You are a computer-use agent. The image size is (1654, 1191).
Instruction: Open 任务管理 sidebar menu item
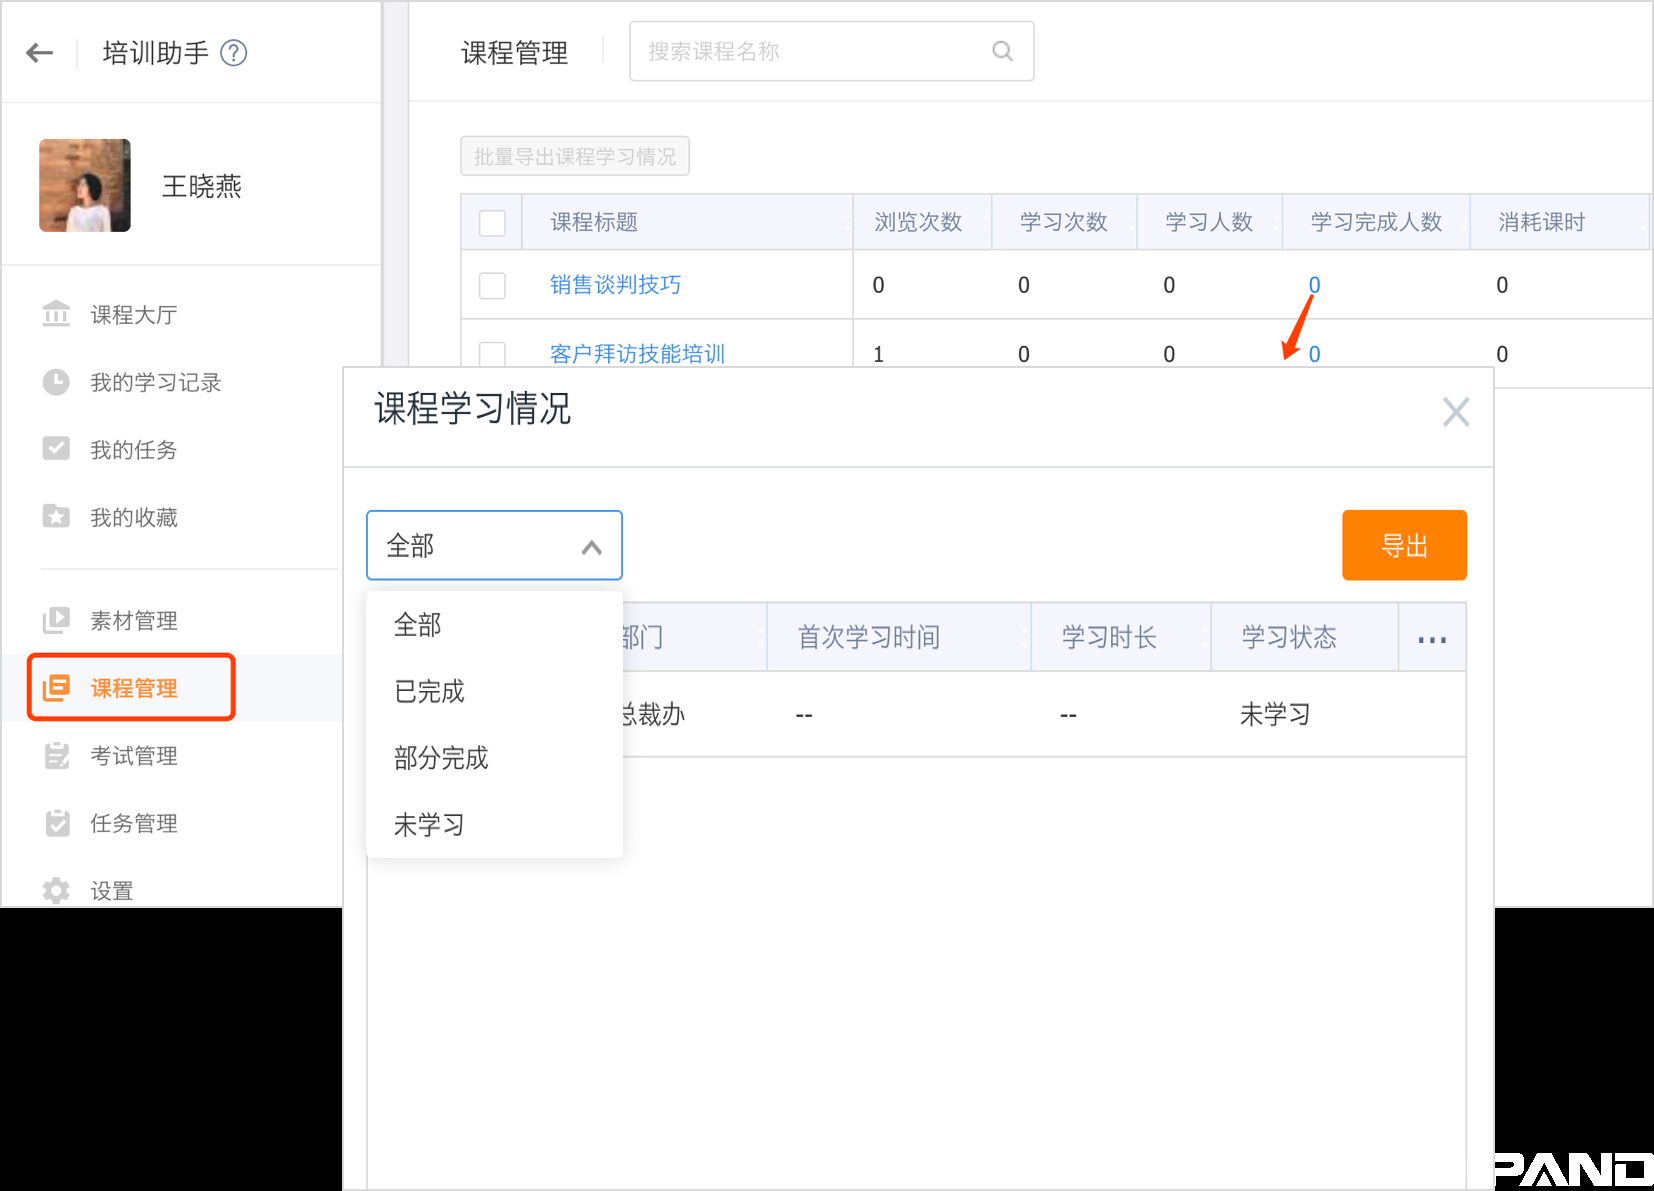133,823
